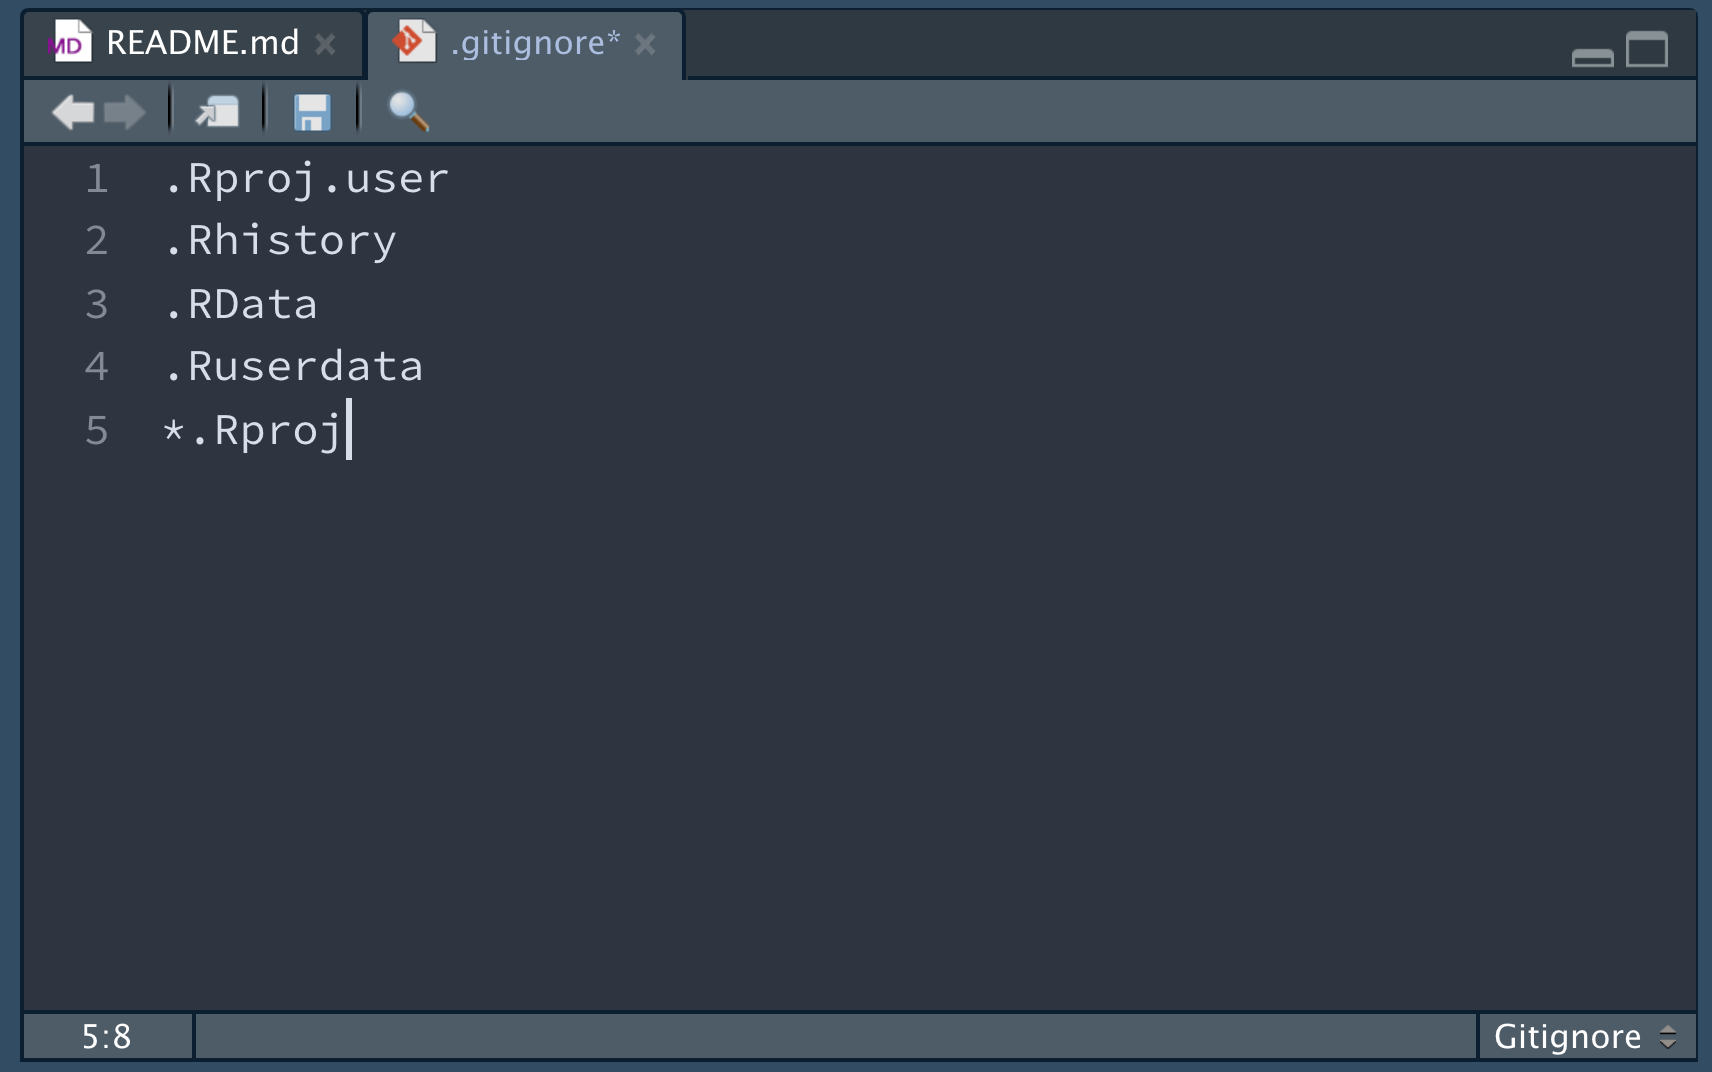
Task: Minimize the source editor pane
Action: [x=1592, y=57]
